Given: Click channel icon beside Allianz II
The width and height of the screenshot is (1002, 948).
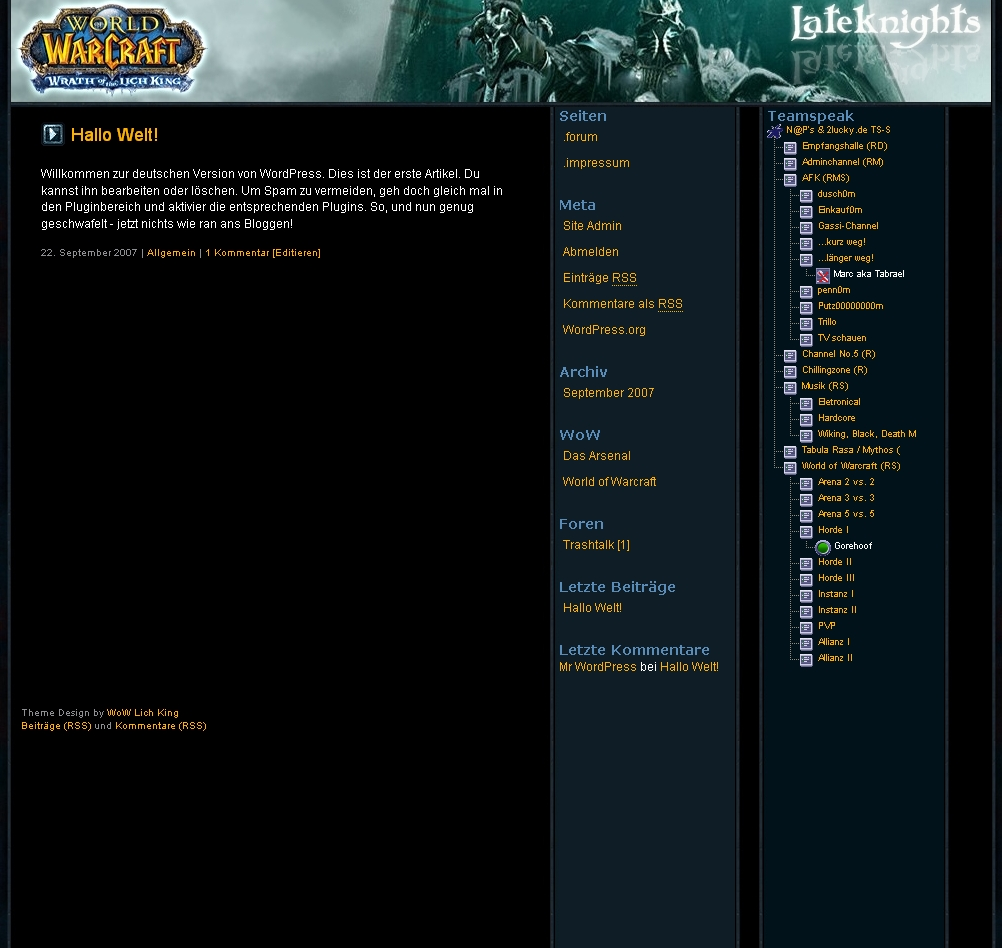Looking at the screenshot, I should 806,659.
